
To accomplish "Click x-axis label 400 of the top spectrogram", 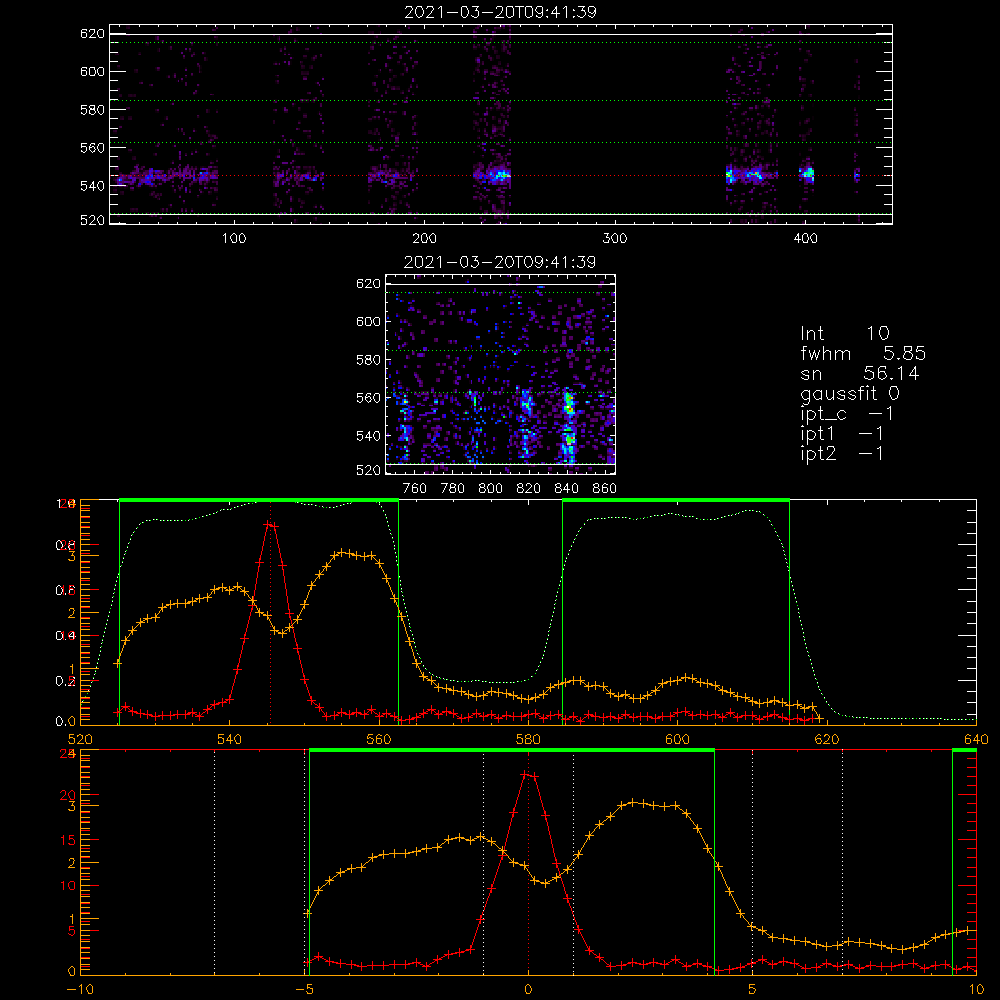I will coord(805,239).
